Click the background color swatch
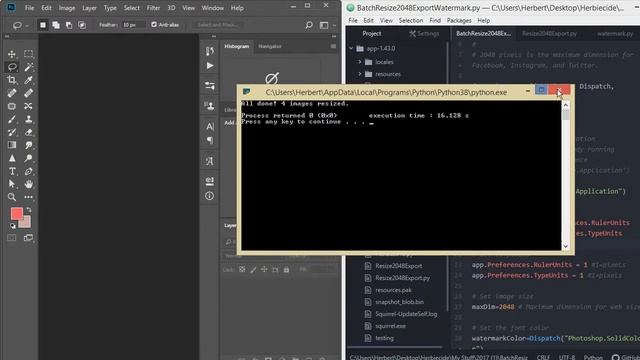Viewport: 640px width, 360px height. 26,223
